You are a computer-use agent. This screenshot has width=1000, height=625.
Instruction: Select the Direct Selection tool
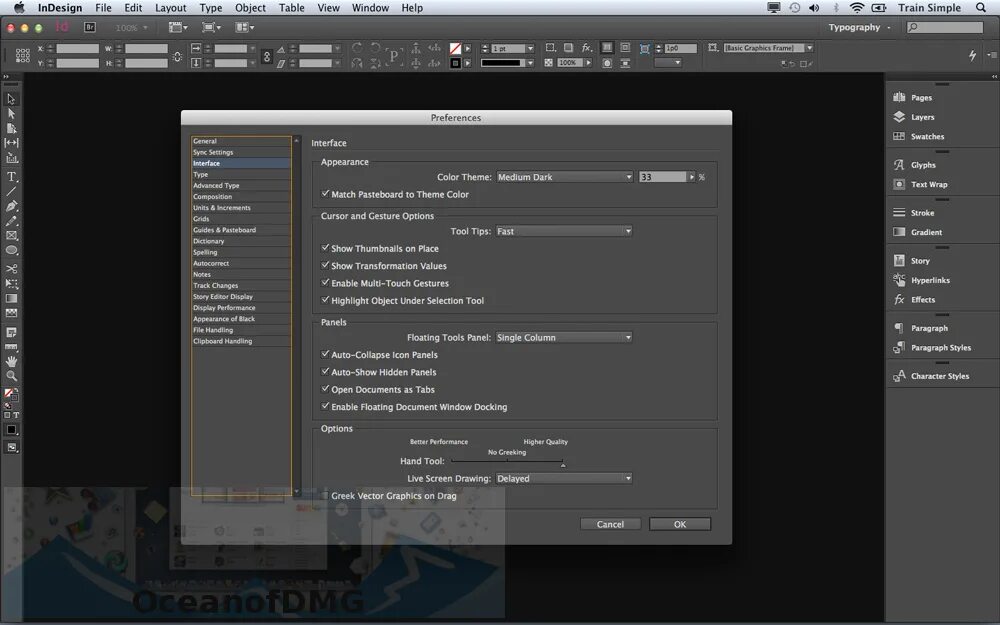pos(11,114)
